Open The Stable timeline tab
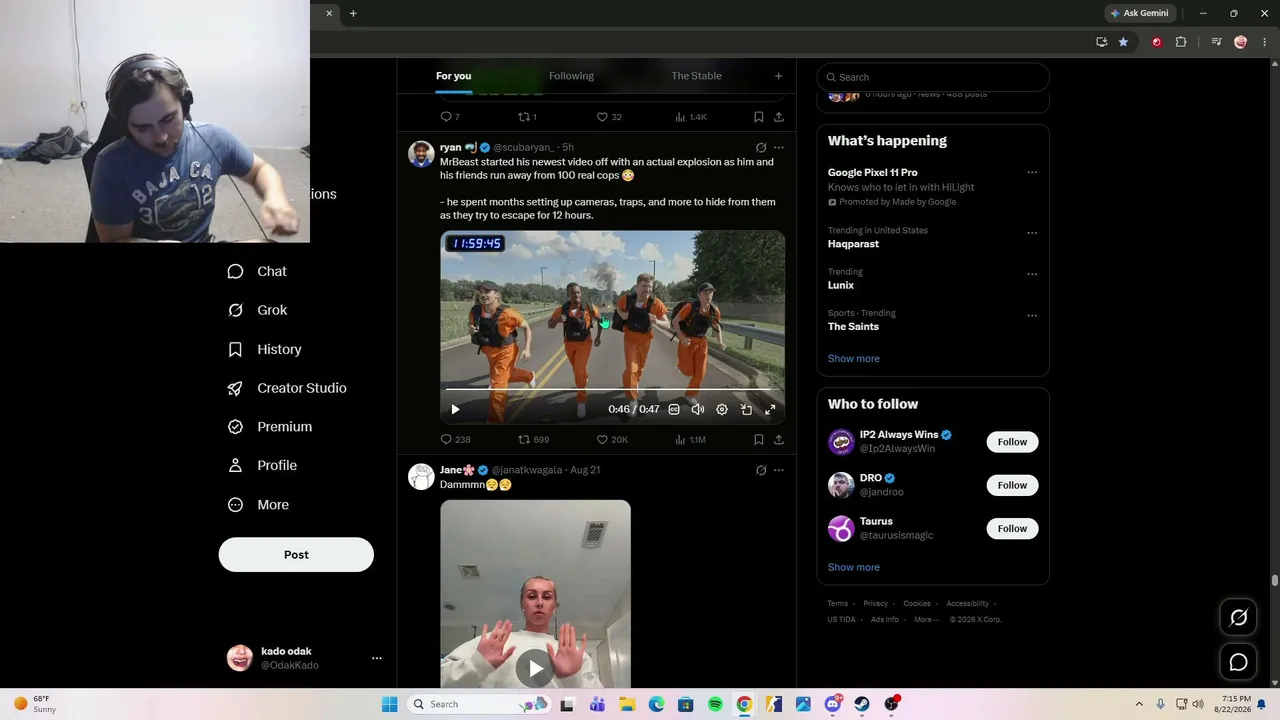 (696, 76)
